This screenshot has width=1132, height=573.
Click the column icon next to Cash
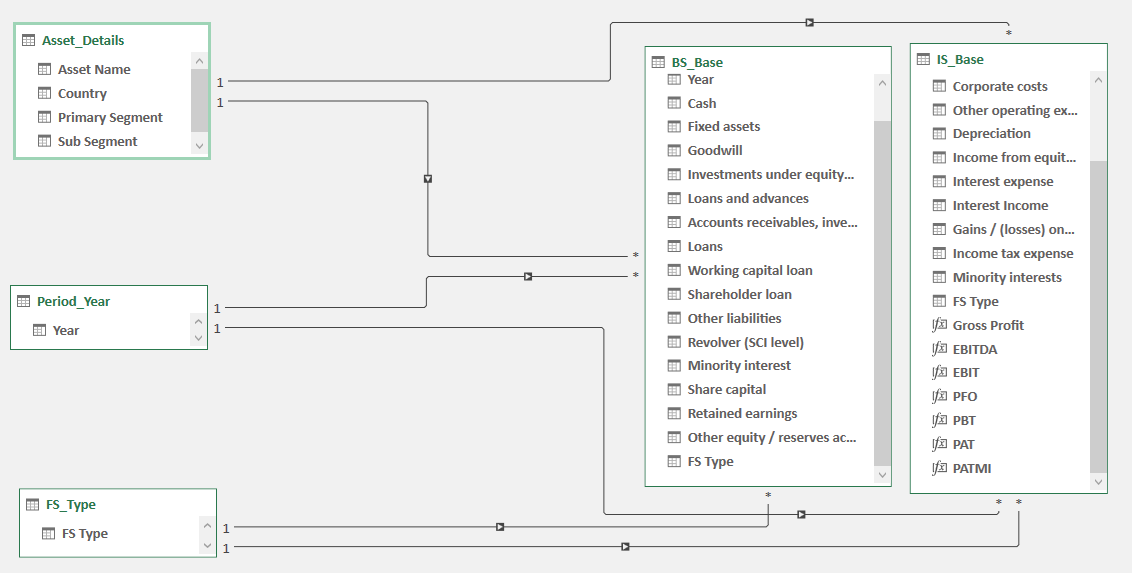point(674,103)
